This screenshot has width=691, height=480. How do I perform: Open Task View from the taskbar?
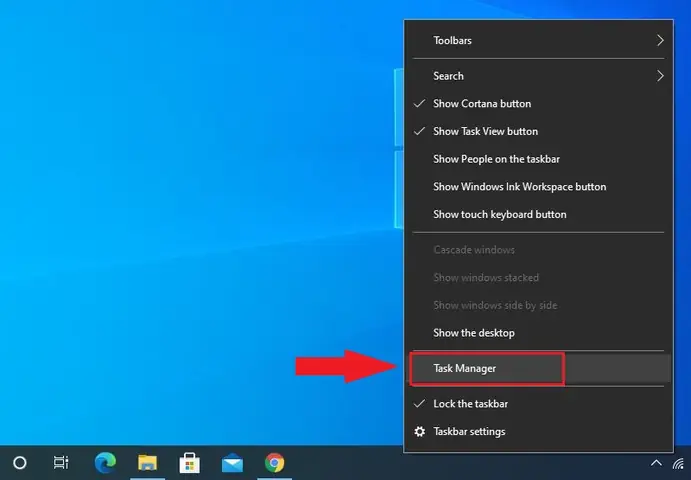[x=61, y=462]
